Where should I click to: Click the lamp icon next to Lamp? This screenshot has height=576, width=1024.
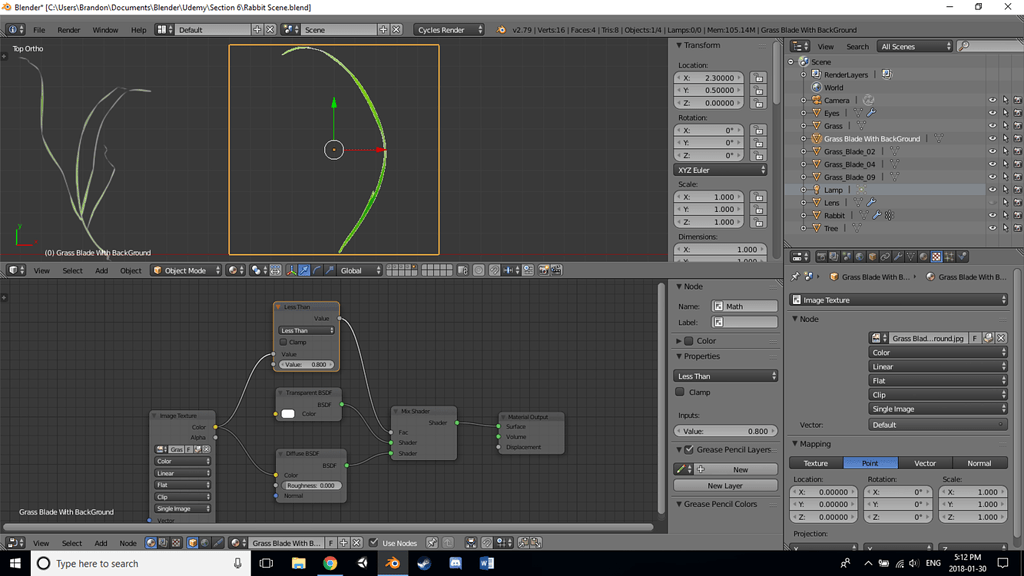coord(817,189)
